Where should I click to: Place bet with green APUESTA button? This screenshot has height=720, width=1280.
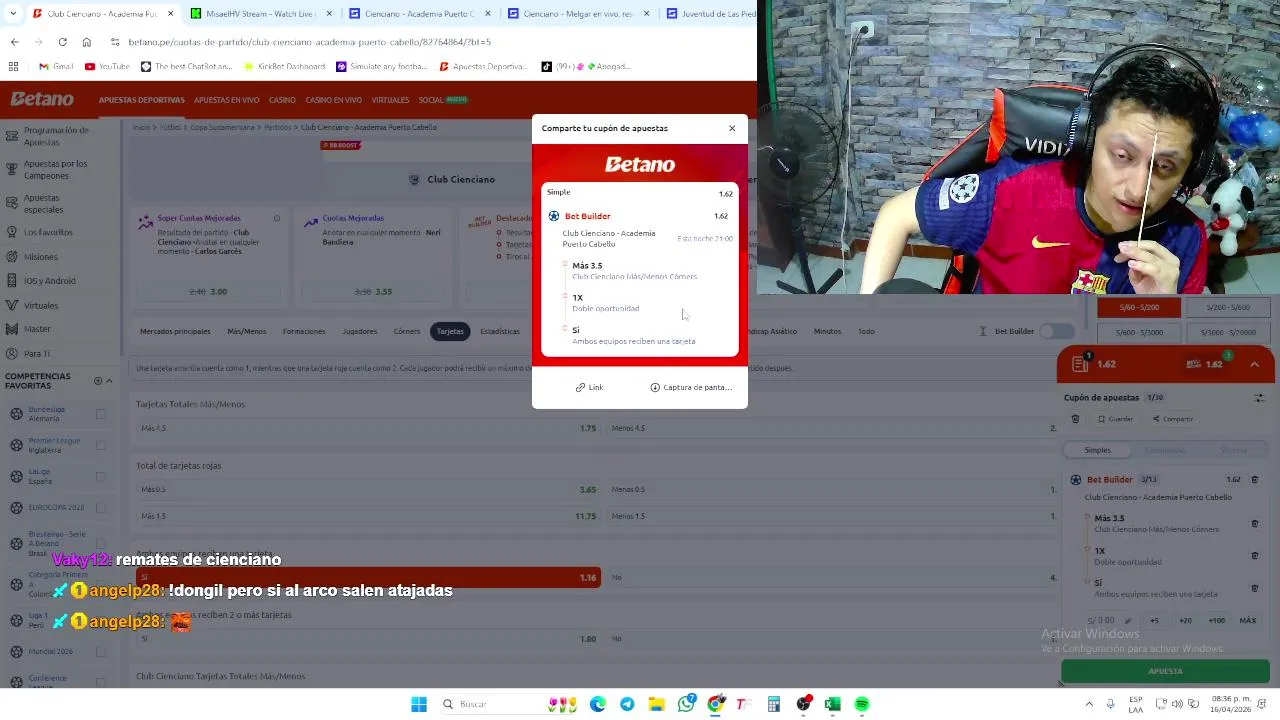[1165, 671]
